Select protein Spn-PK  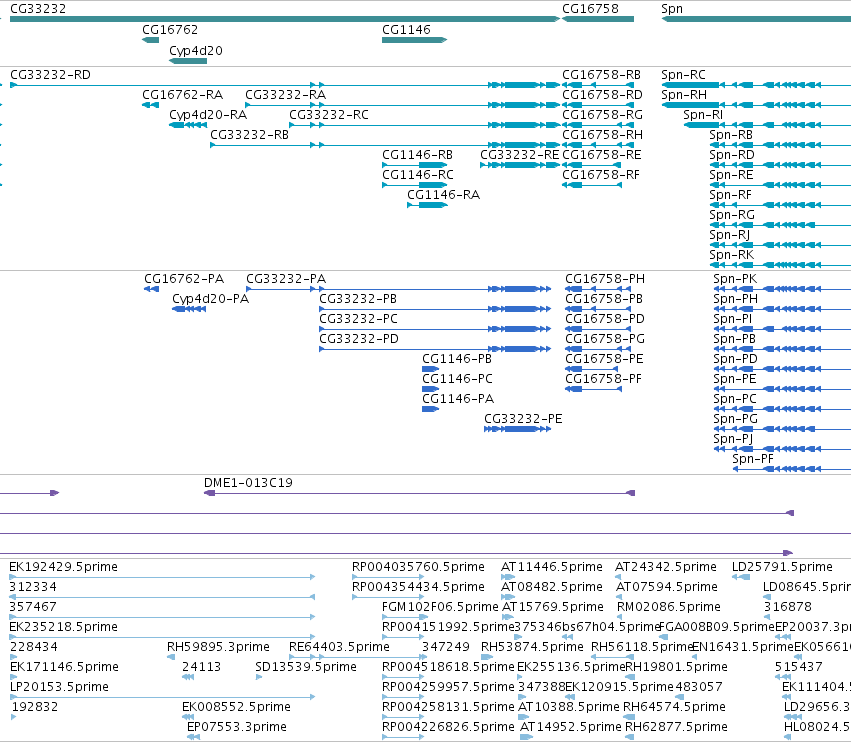tap(735, 280)
